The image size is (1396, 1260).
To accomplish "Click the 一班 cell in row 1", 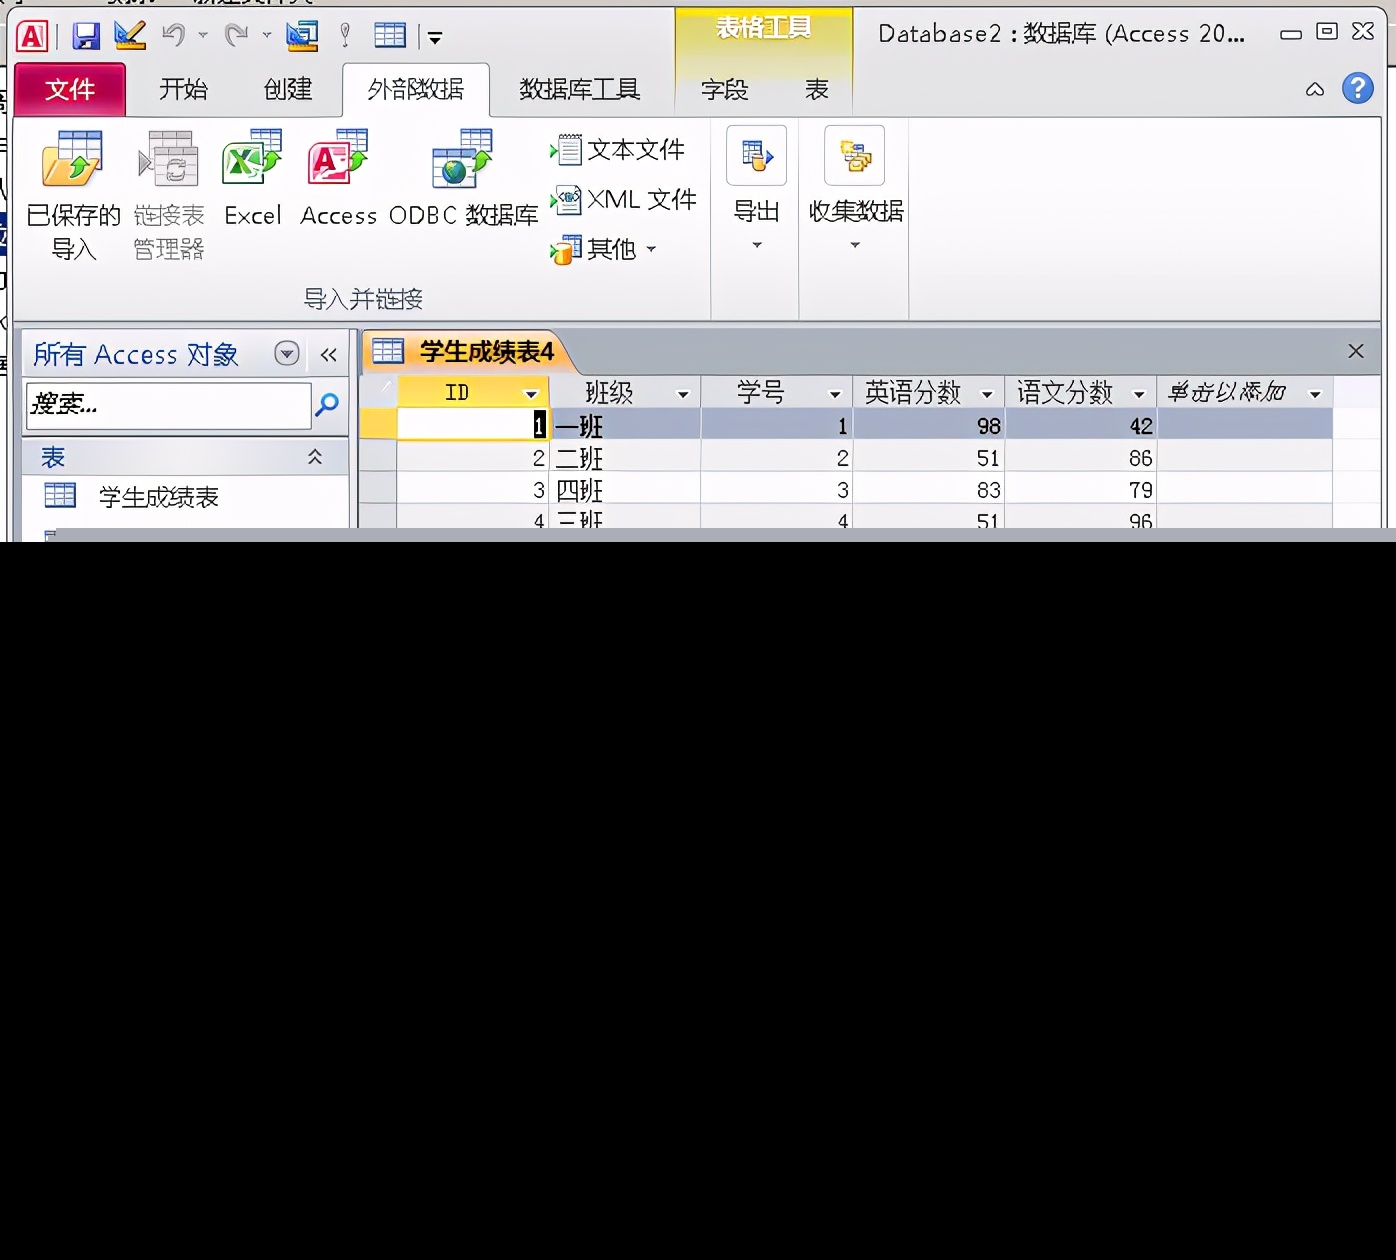I will click(625, 426).
